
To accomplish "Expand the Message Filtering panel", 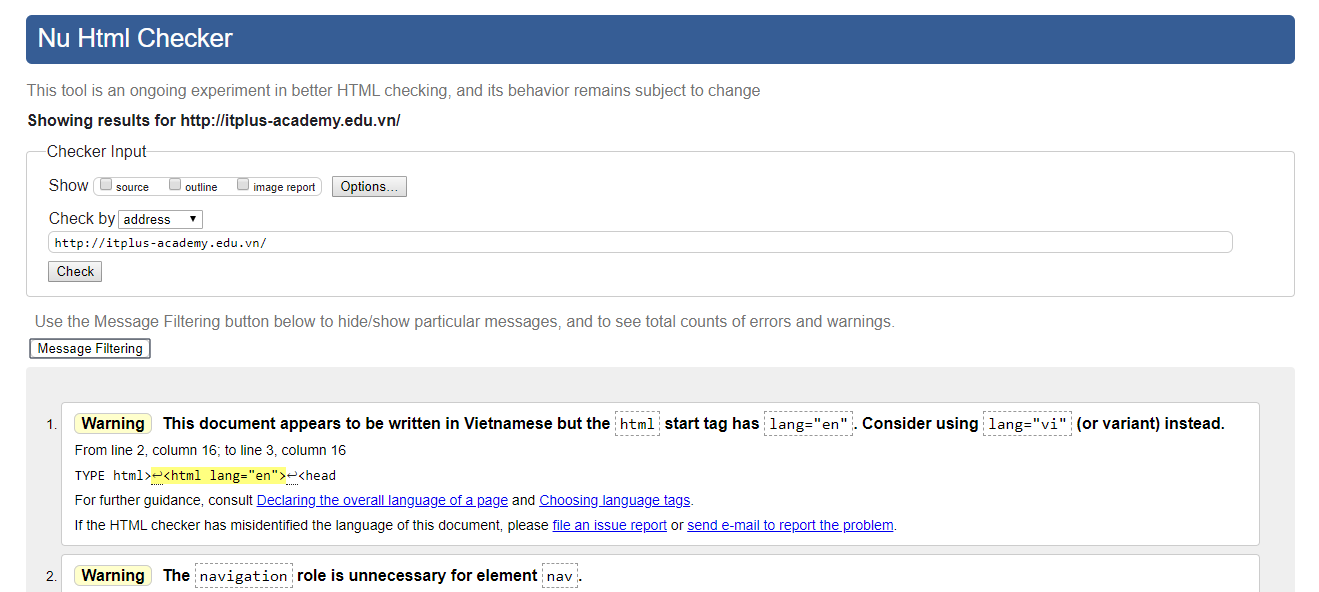I will tap(90, 349).
